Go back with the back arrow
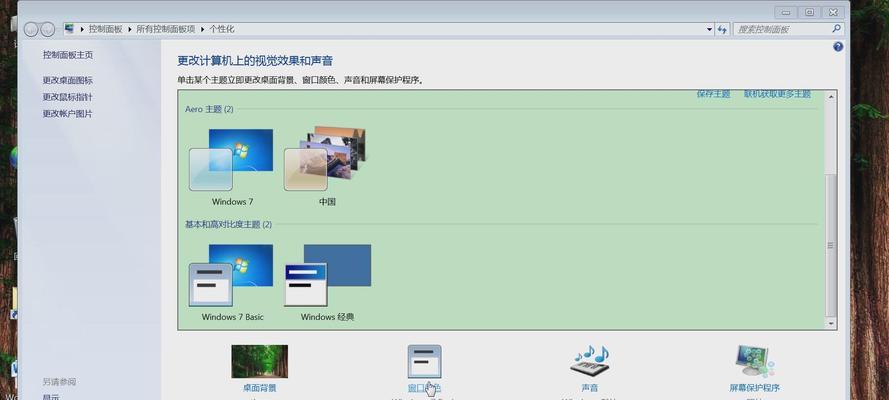Image resolution: width=889 pixels, height=400 pixels. [x=31, y=29]
